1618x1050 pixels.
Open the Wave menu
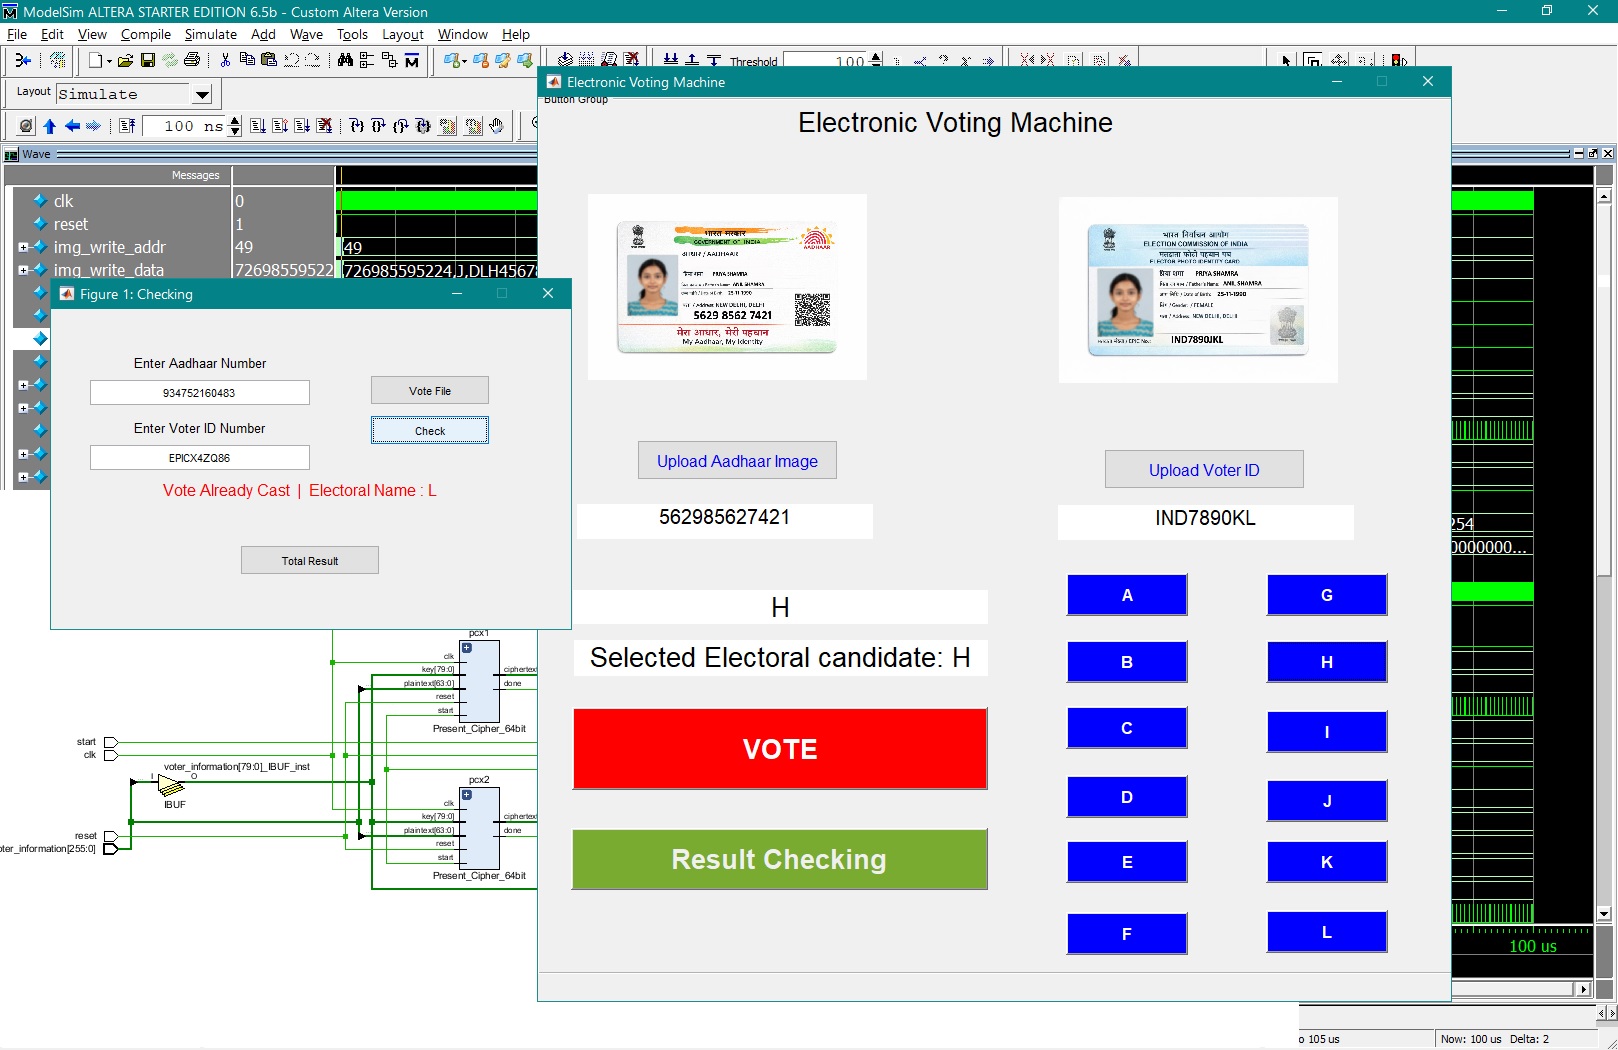coord(306,34)
